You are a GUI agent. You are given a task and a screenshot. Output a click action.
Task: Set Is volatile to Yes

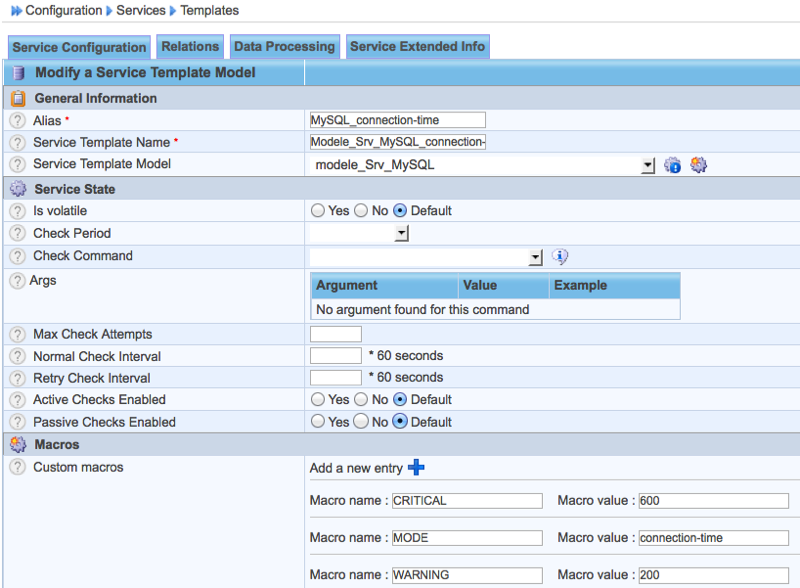coord(318,211)
